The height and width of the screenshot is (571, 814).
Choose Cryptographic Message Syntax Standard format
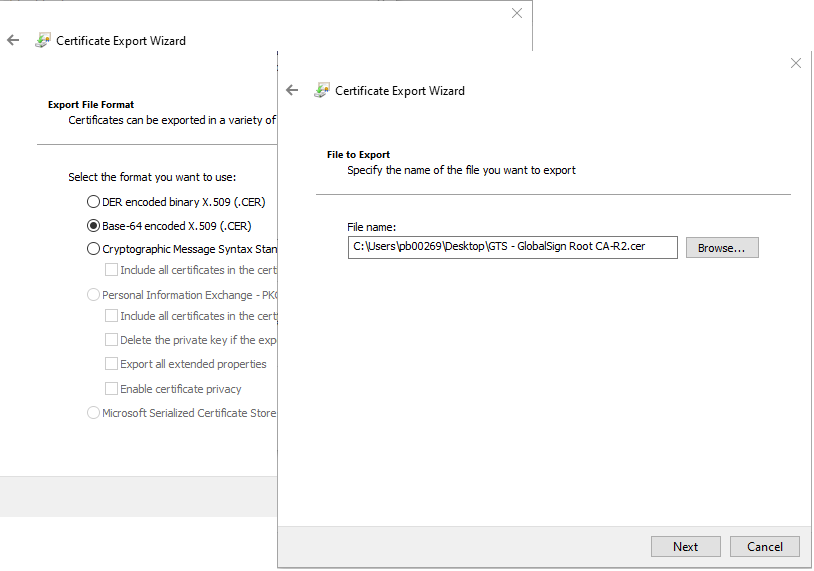click(94, 249)
